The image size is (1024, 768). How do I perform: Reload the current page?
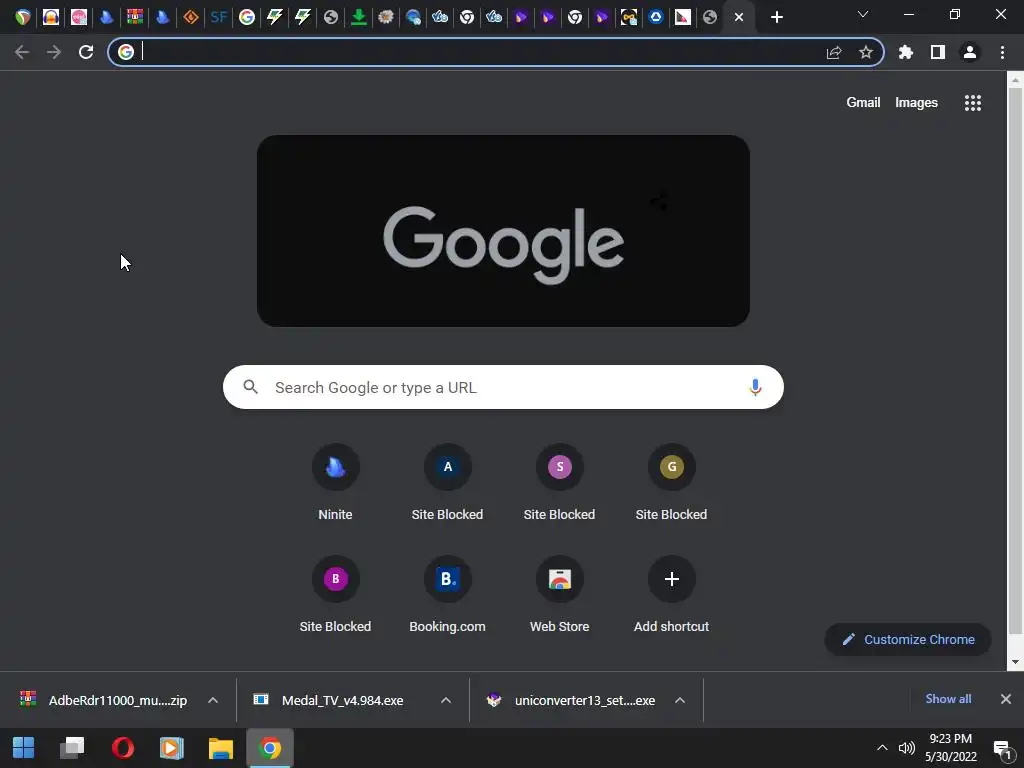click(x=86, y=52)
